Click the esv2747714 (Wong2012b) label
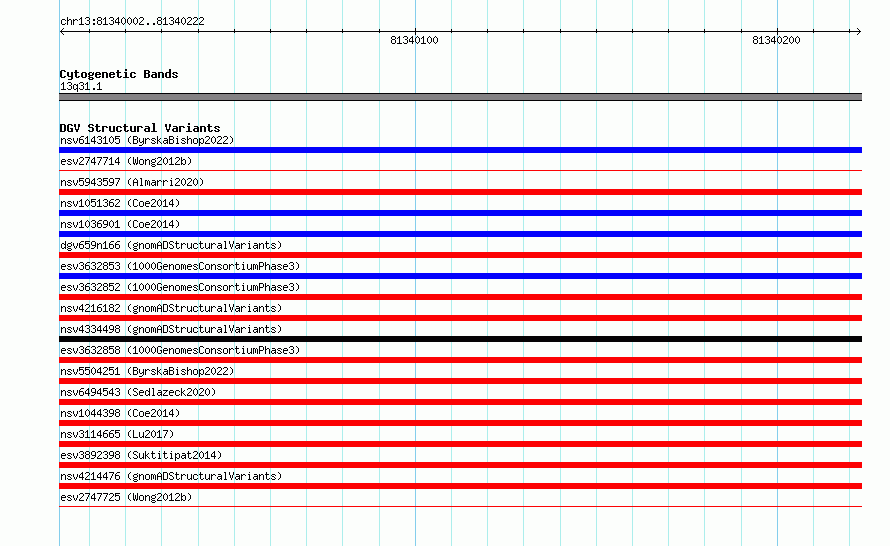 click(x=126, y=161)
